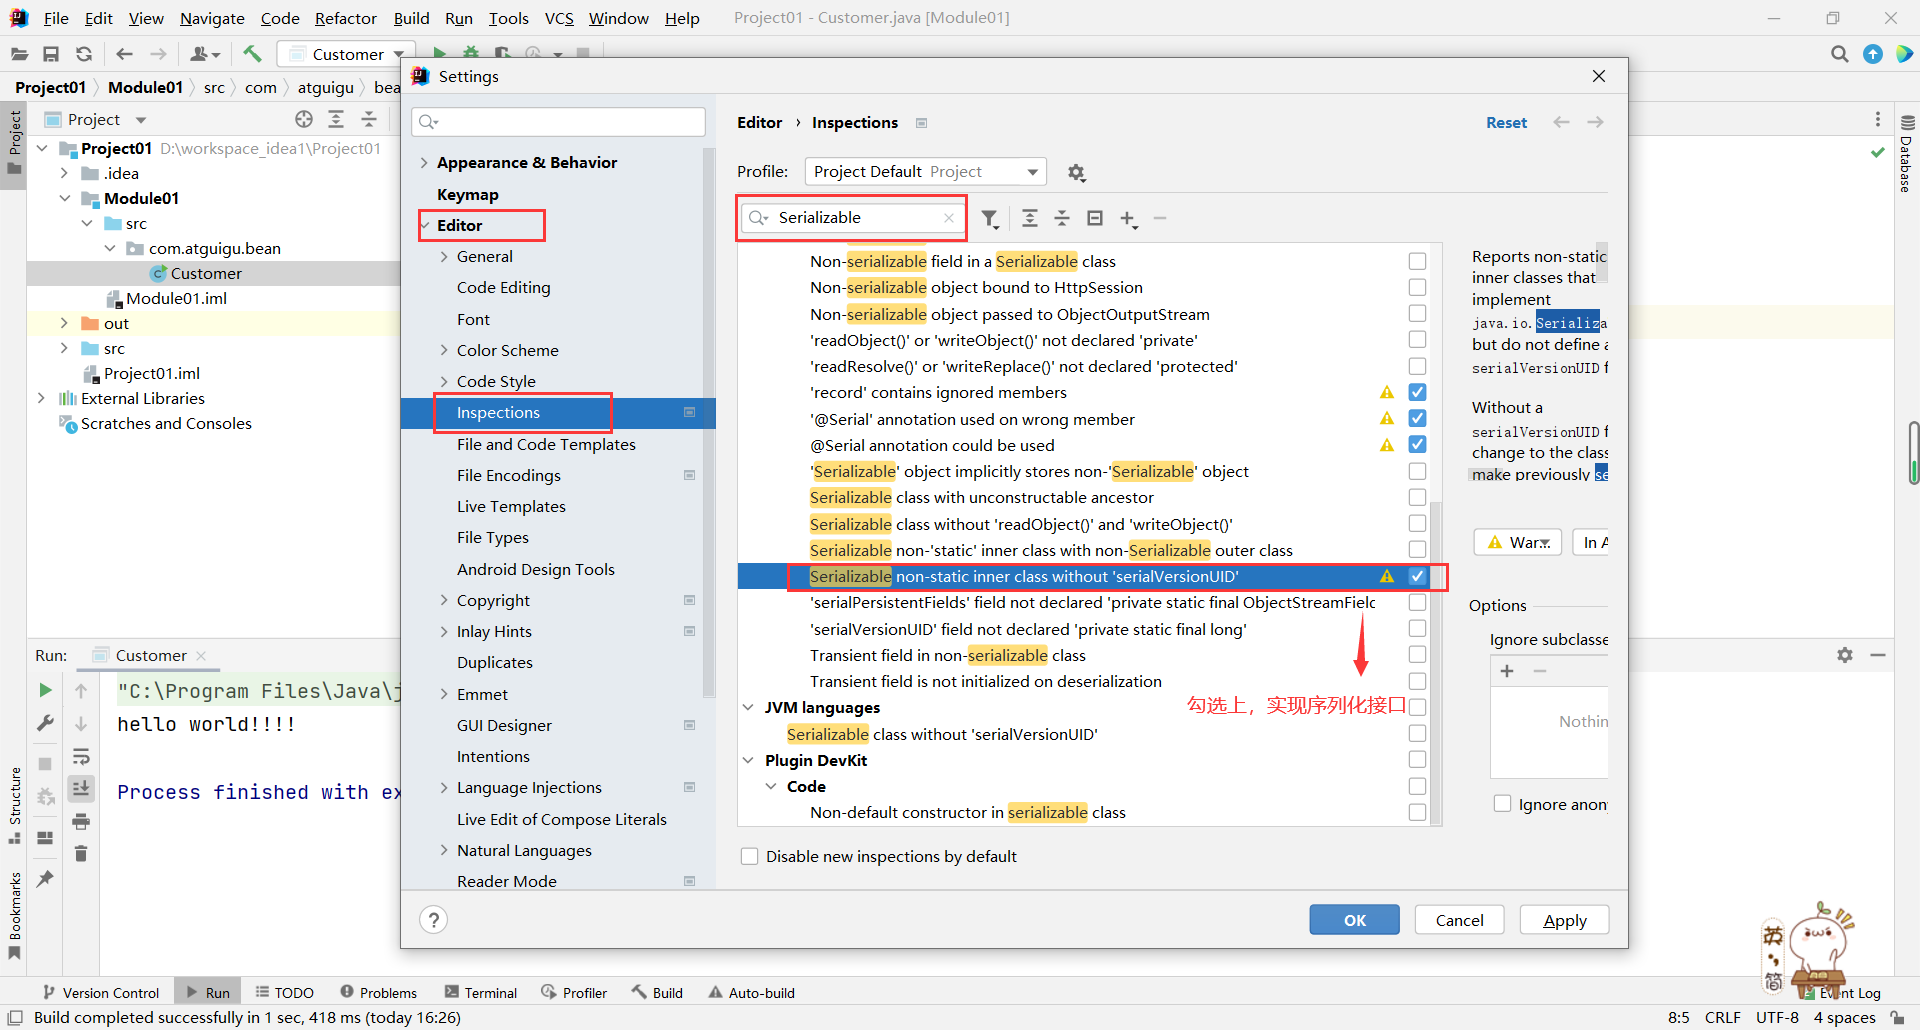Image resolution: width=1920 pixels, height=1030 pixels.
Task: Open inspection profile settings gear icon
Action: tap(1076, 172)
